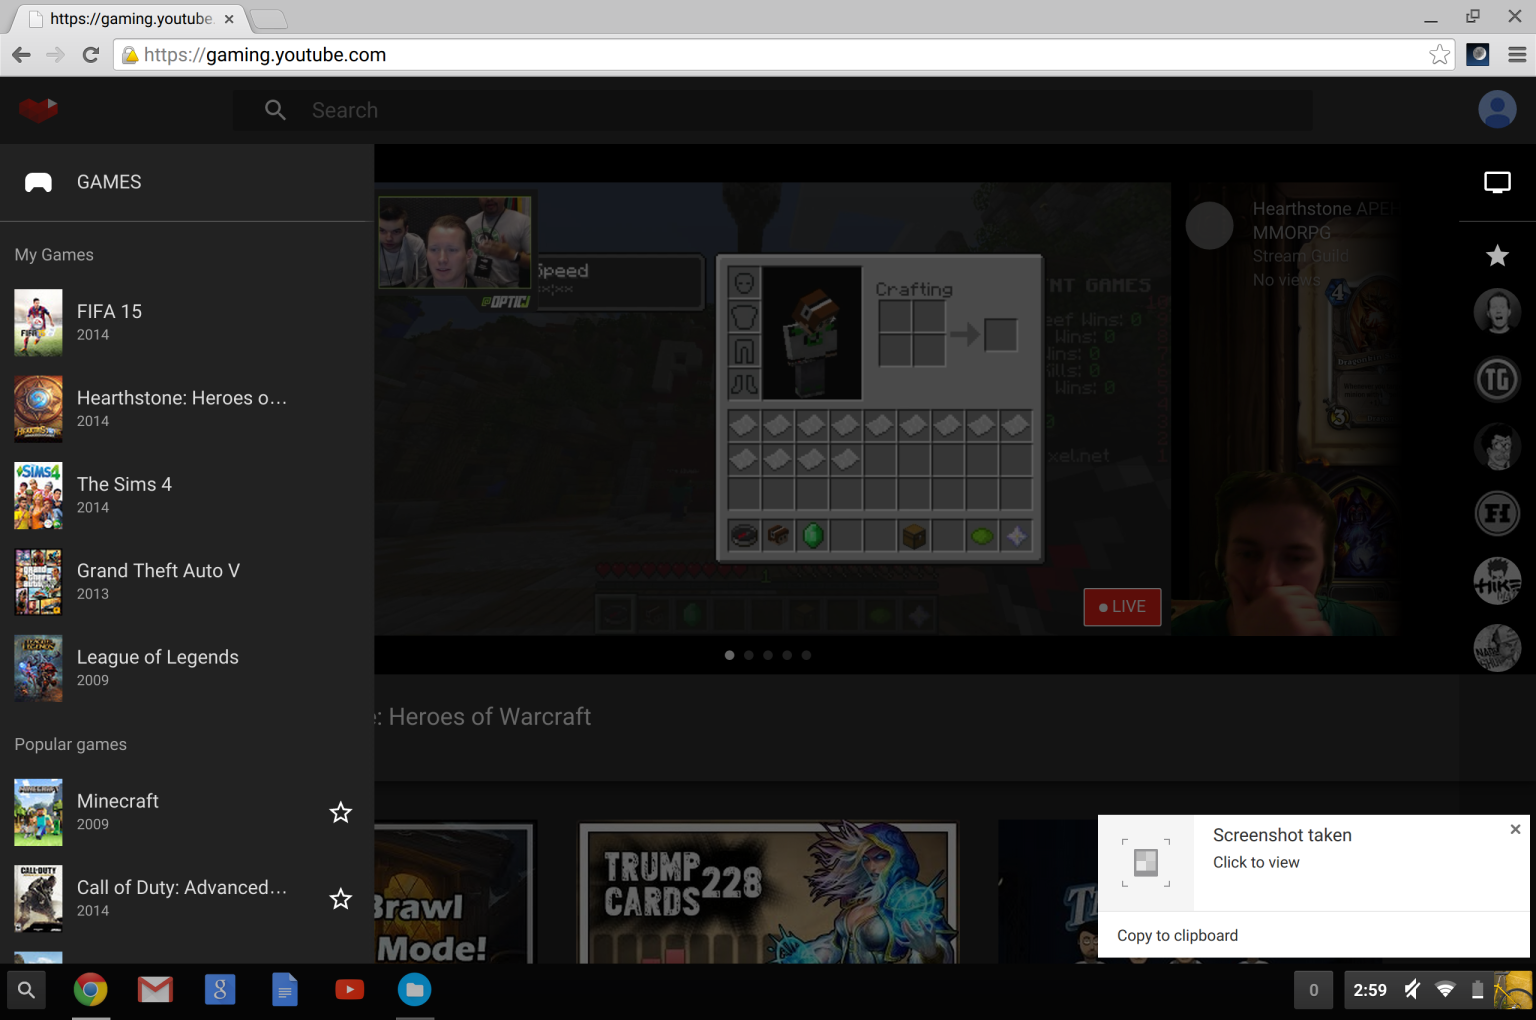This screenshot has width=1536, height=1020.
Task: Switch to the gaming.youtube.com tab
Action: pos(125,18)
